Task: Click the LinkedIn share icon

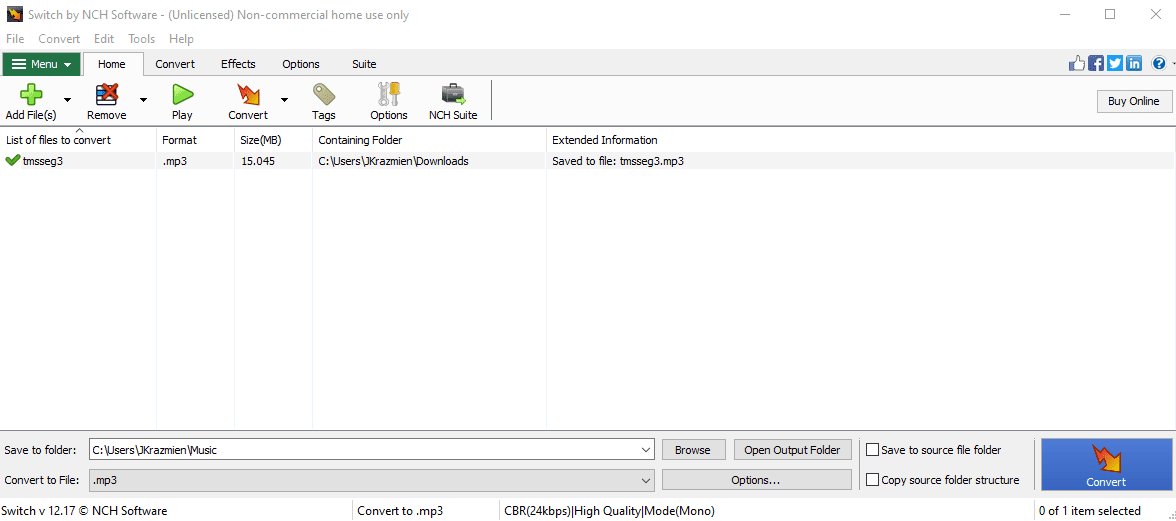Action: 1134,64
